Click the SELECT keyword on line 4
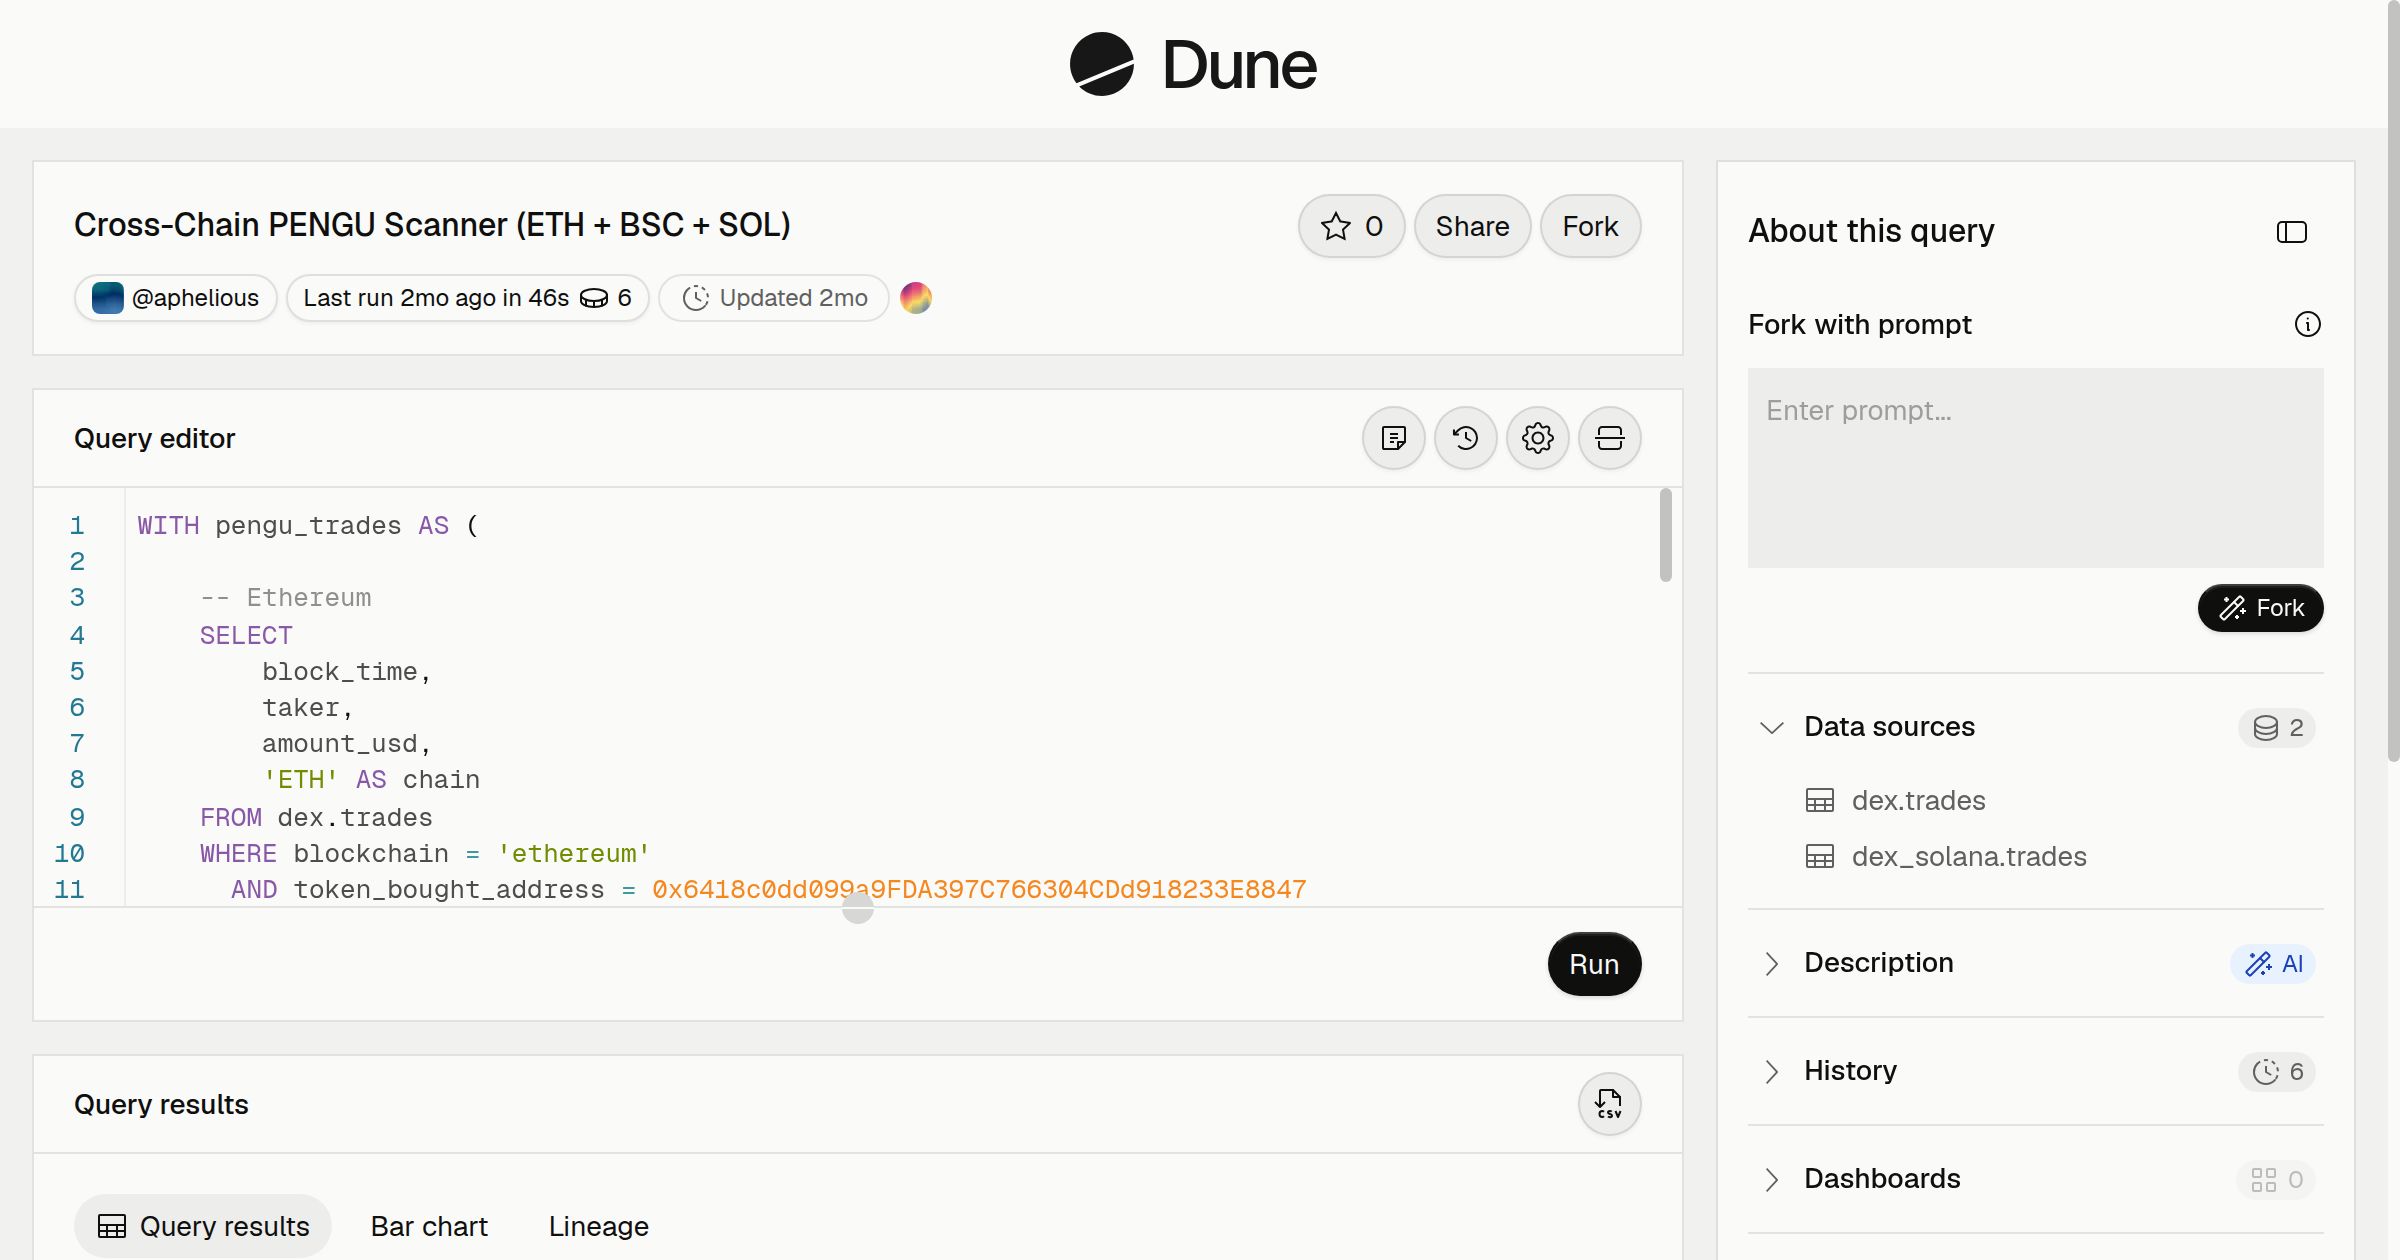The height and width of the screenshot is (1260, 2400). 246,635
